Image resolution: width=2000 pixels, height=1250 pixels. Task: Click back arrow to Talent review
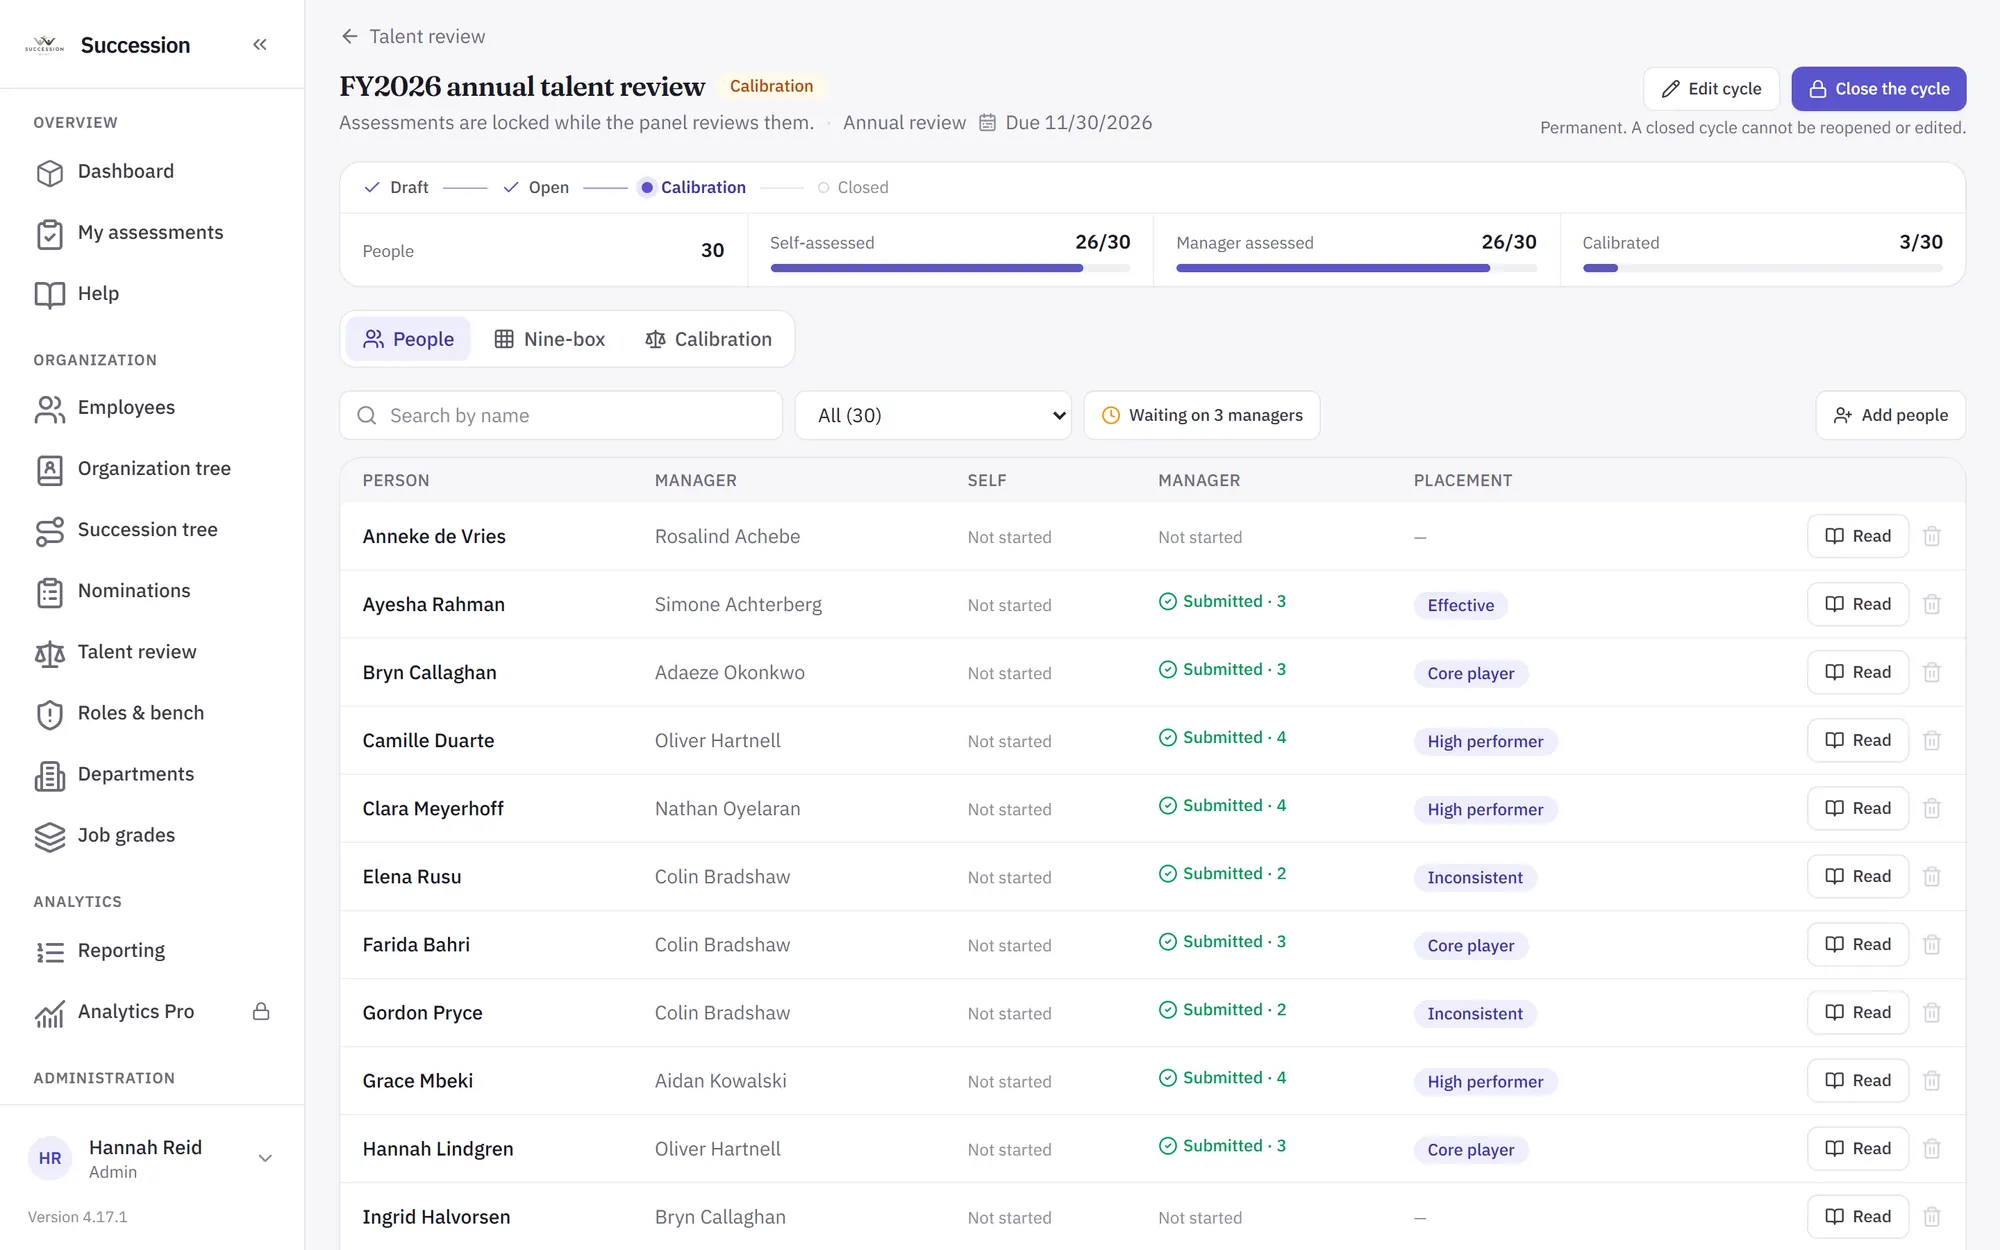349,36
